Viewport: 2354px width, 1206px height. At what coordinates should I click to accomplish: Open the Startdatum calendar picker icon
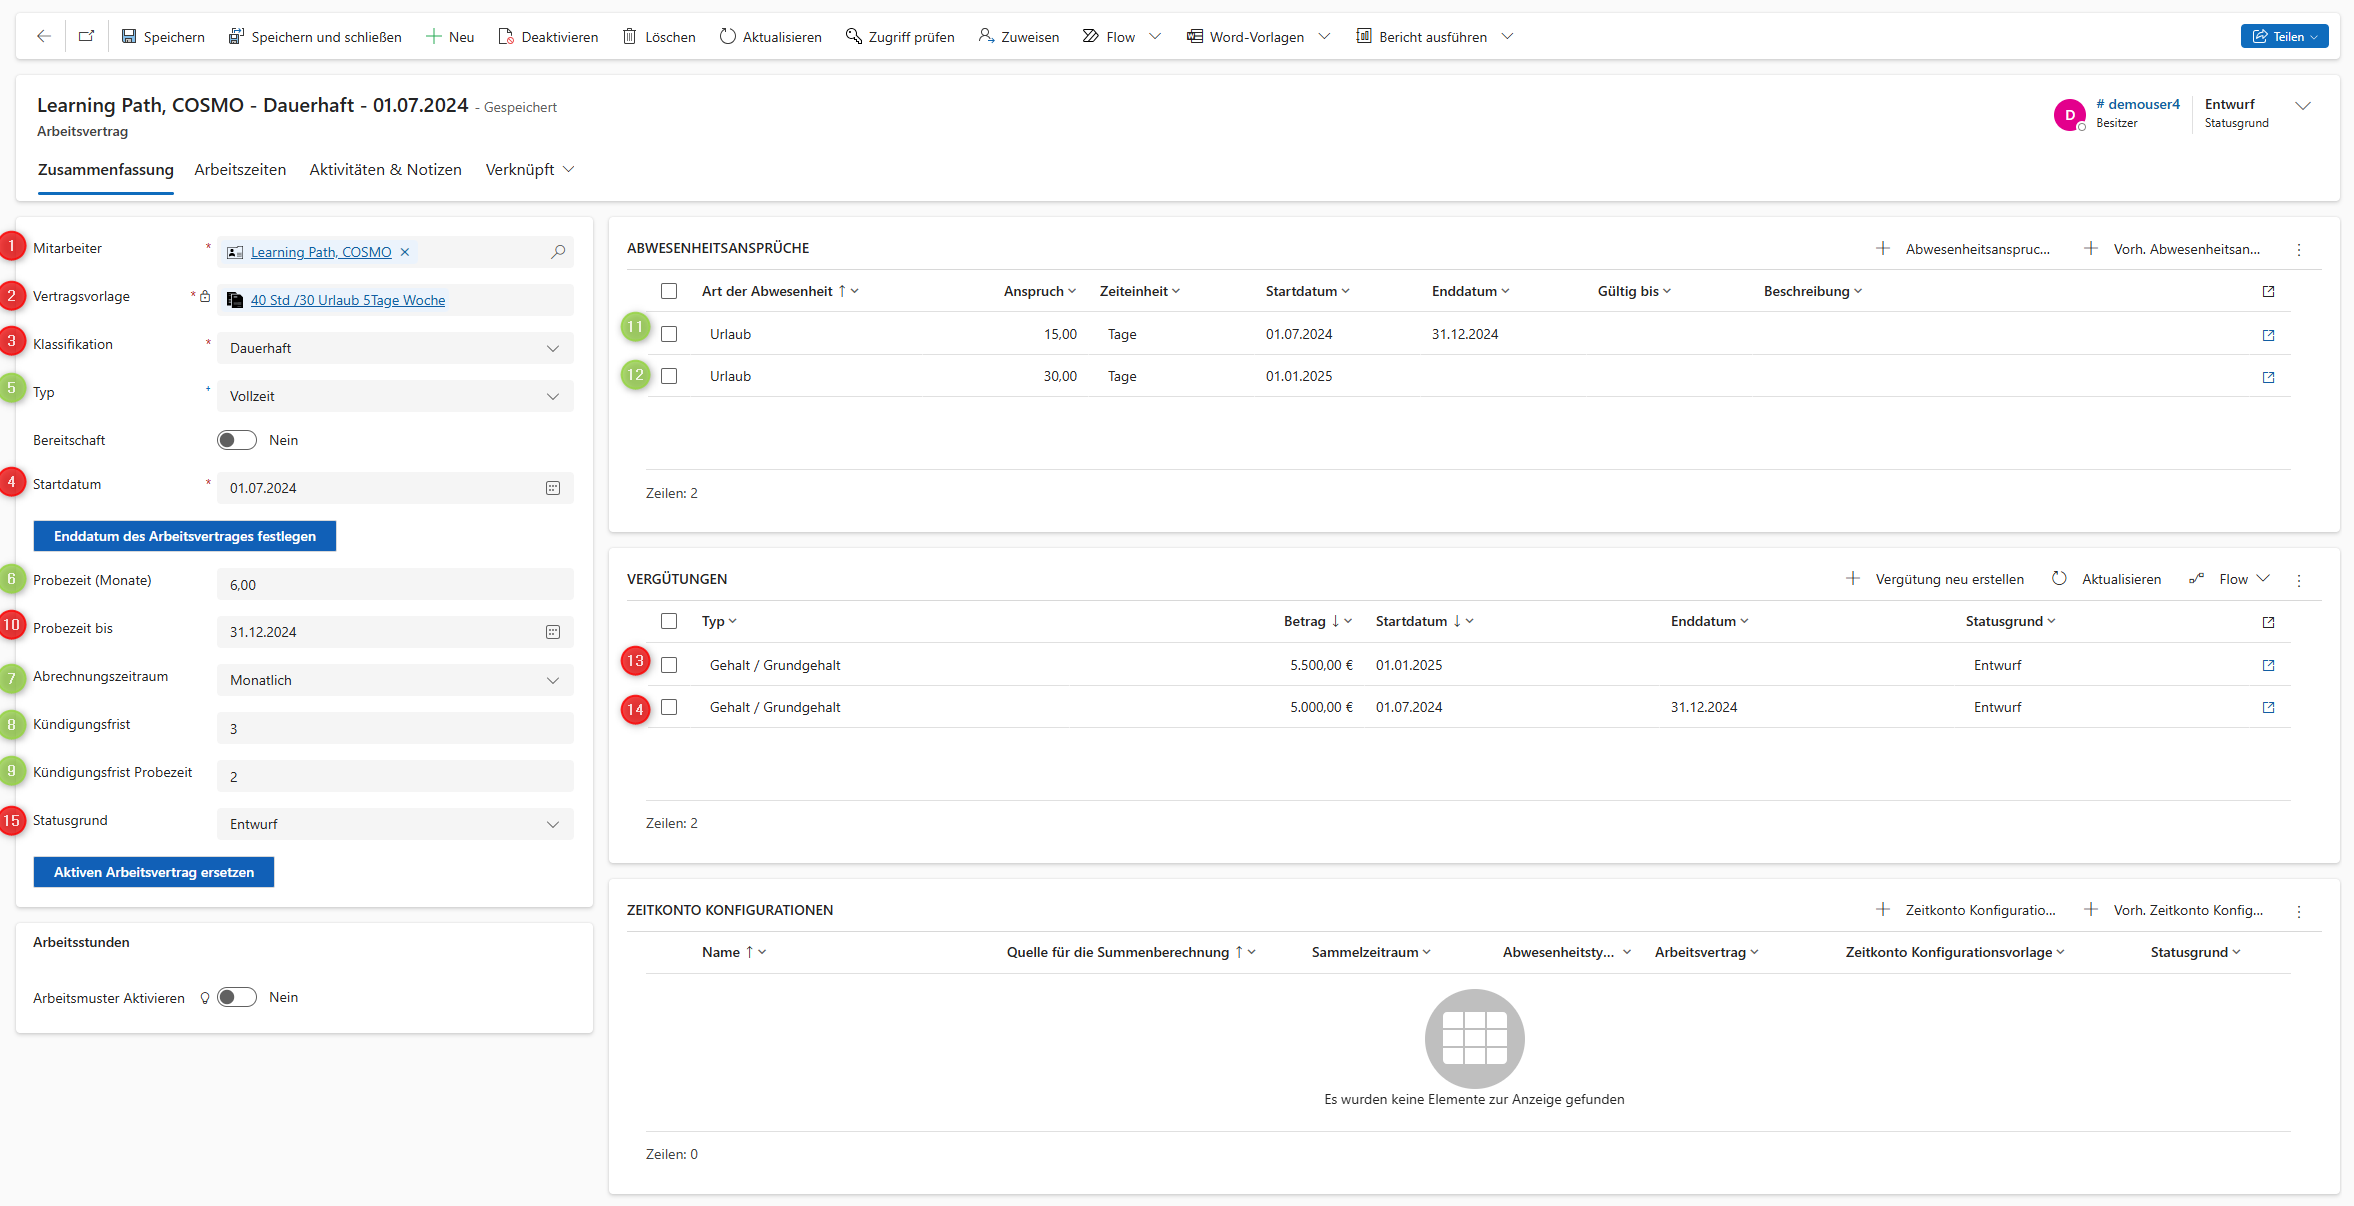point(553,488)
